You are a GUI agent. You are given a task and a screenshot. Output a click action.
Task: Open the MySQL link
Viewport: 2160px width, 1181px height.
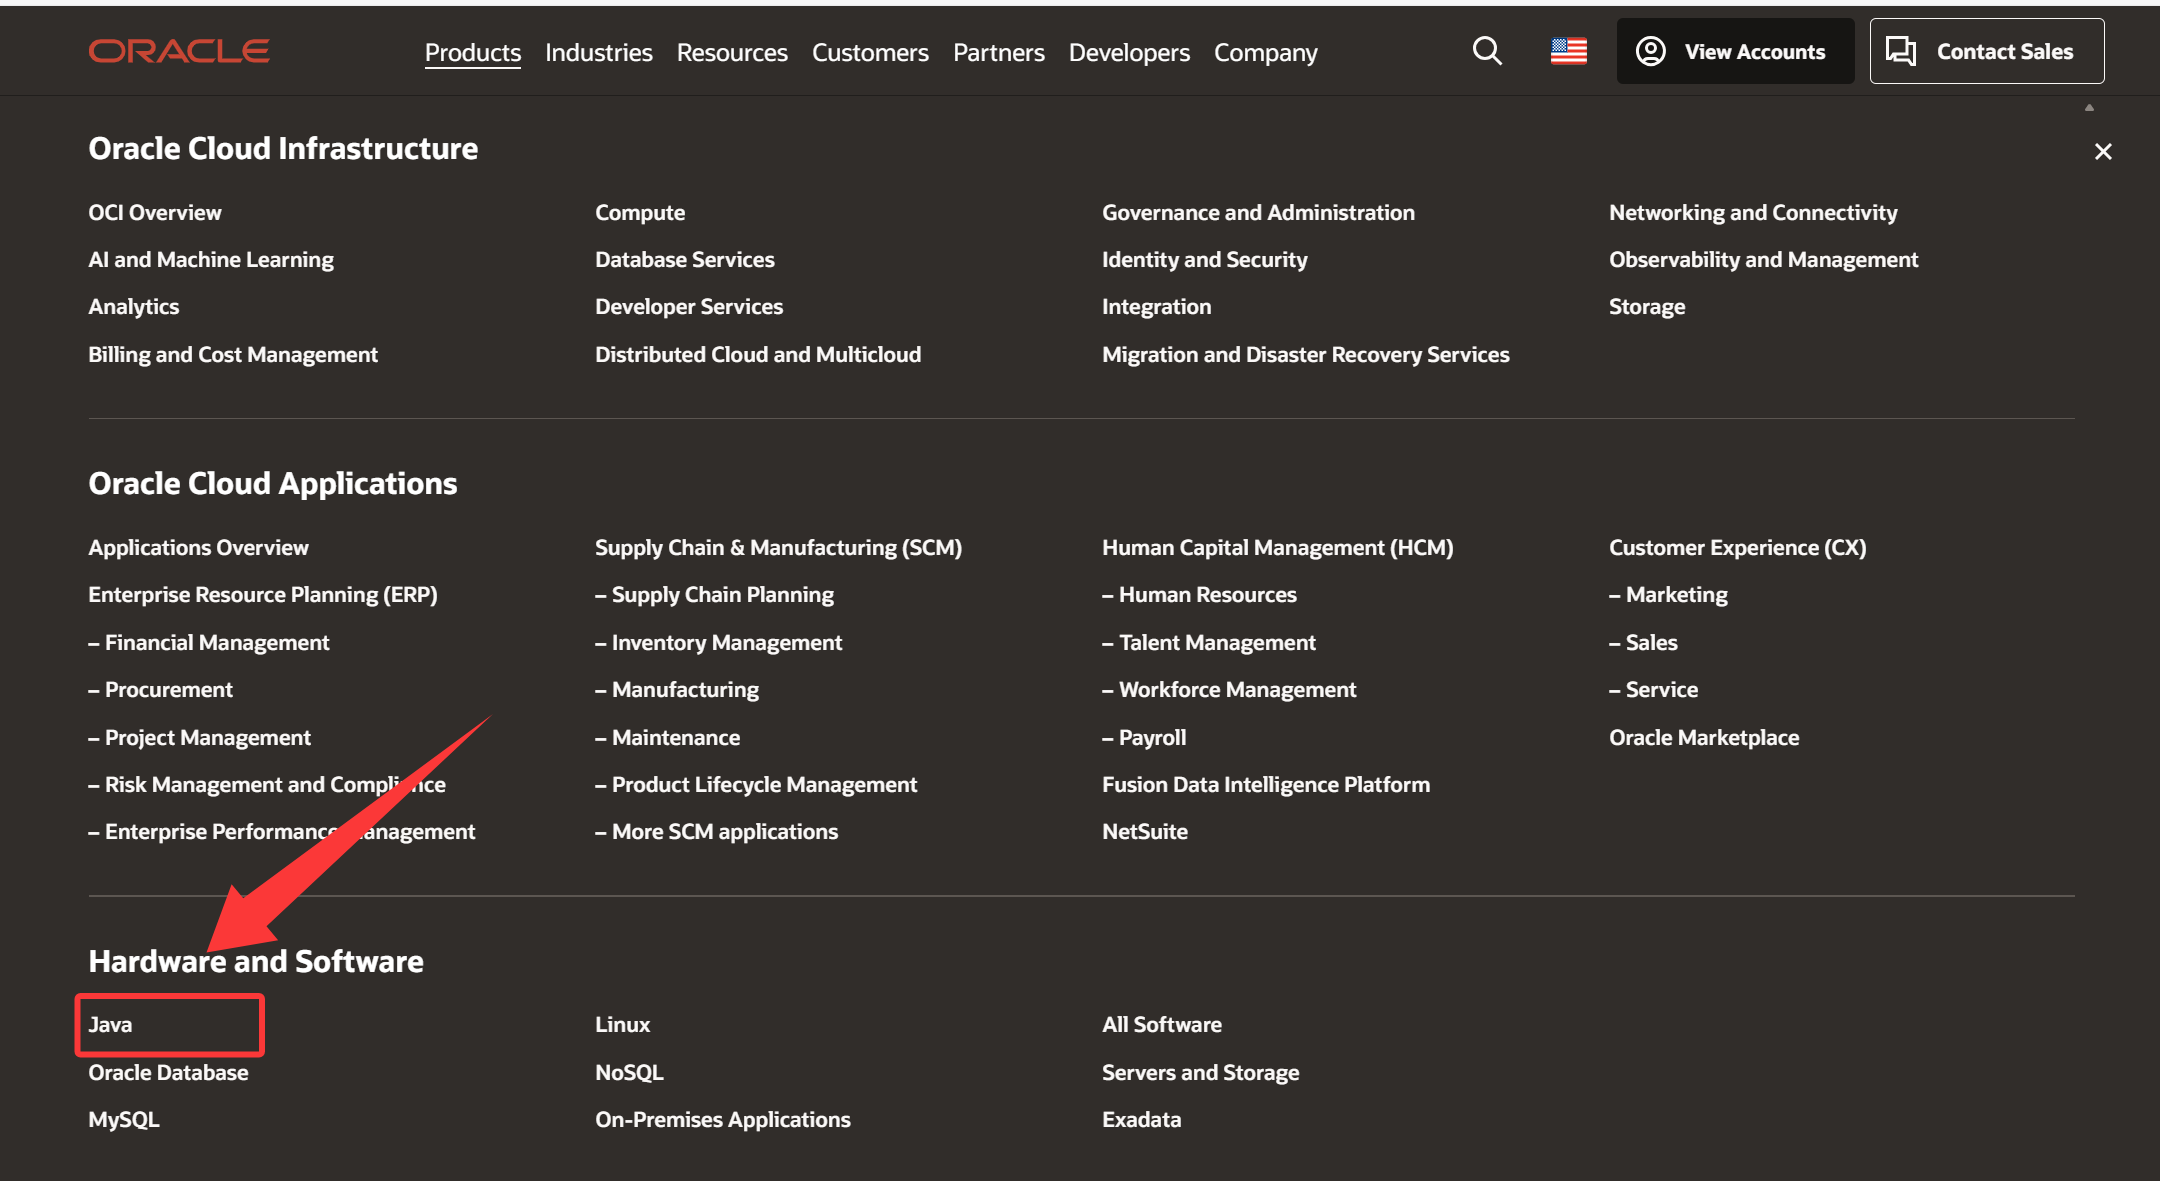pyautogui.click(x=124, y=1119)
